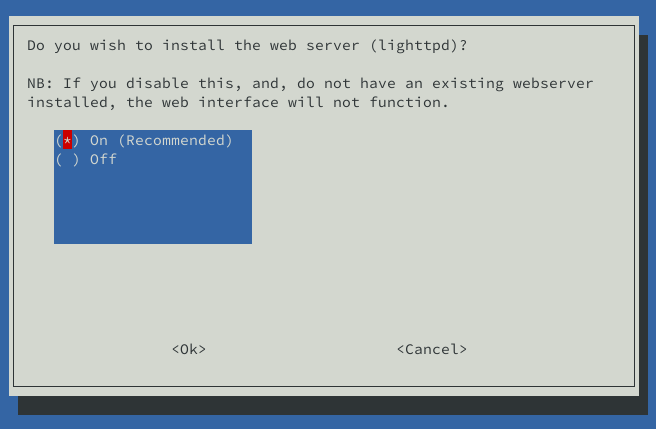The image size is (656, 429).
Task: Click the dark drop shadow below the dialog
Action: 328,405
